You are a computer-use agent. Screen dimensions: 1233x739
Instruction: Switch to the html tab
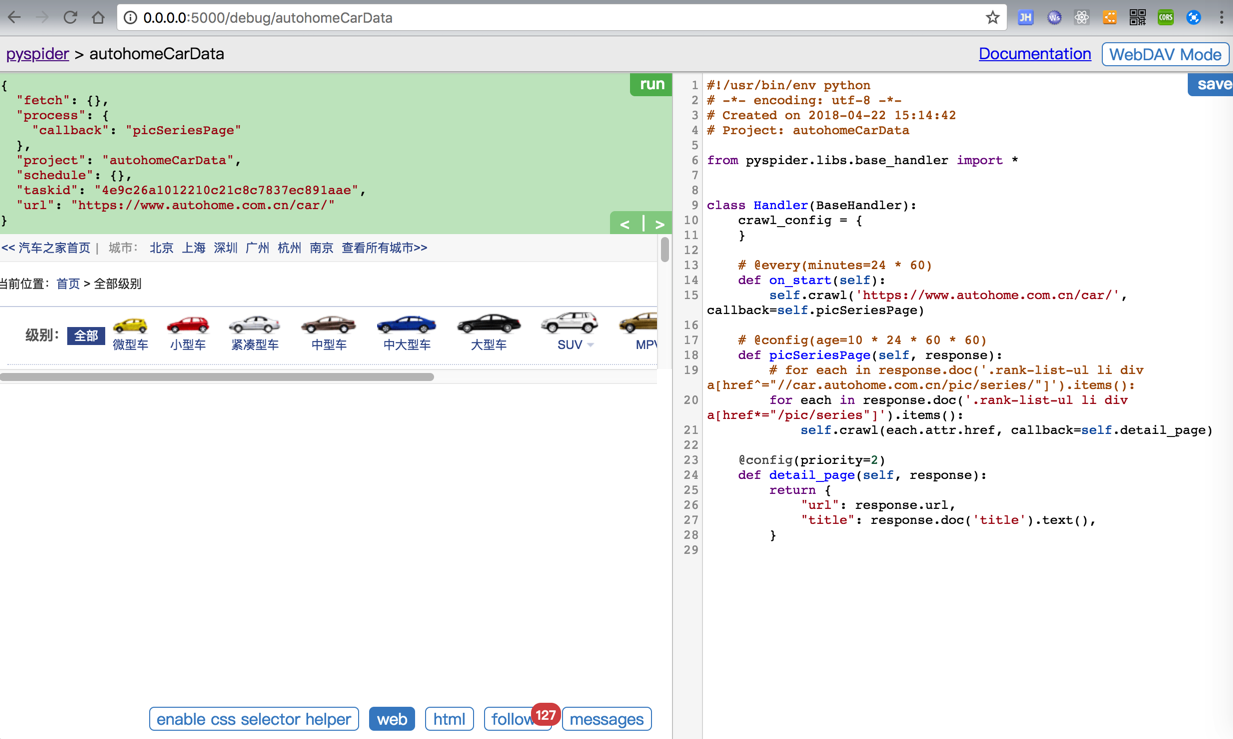pos(449,719)
